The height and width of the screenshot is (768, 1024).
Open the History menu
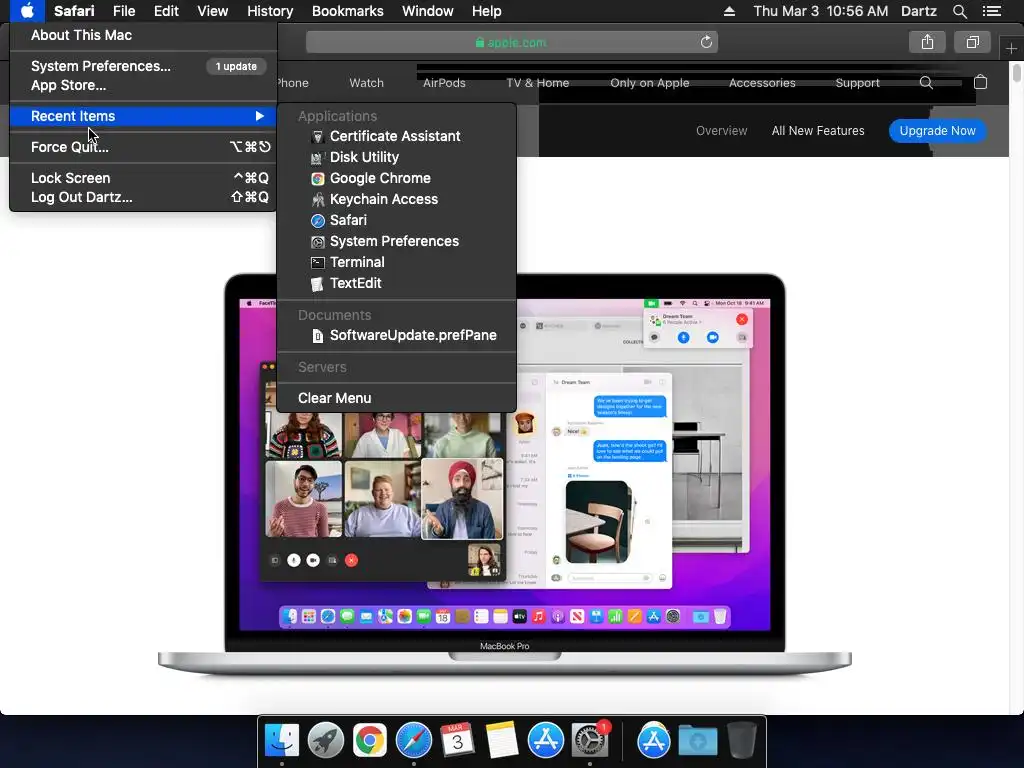pyautogui.click(x=270, y=11)
